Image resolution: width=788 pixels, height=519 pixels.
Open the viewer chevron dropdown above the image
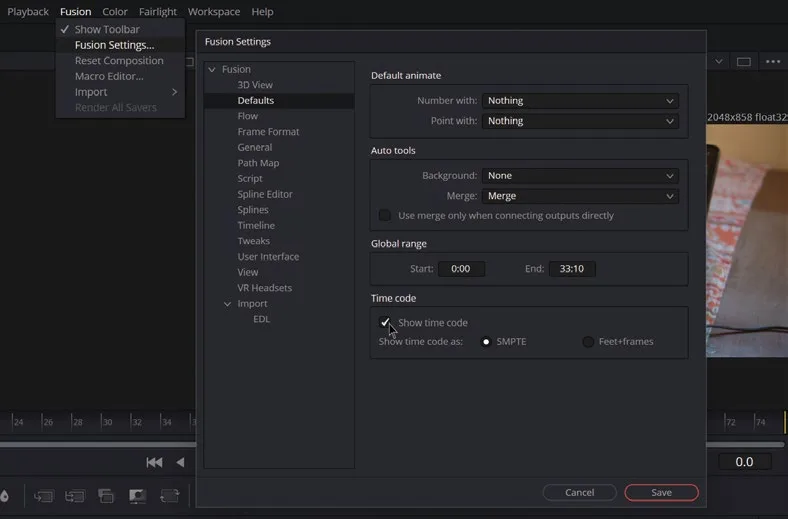click(x=719, y=62)
